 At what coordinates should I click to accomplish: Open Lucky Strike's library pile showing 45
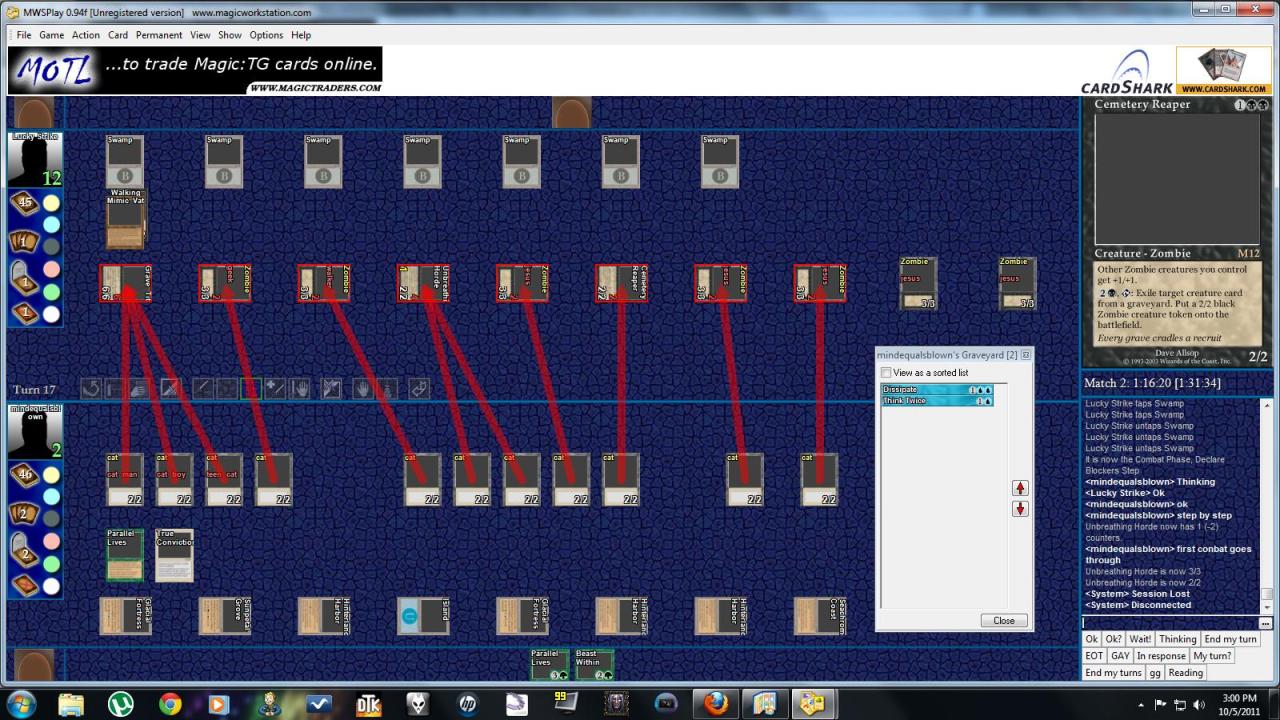click(24, 203)
